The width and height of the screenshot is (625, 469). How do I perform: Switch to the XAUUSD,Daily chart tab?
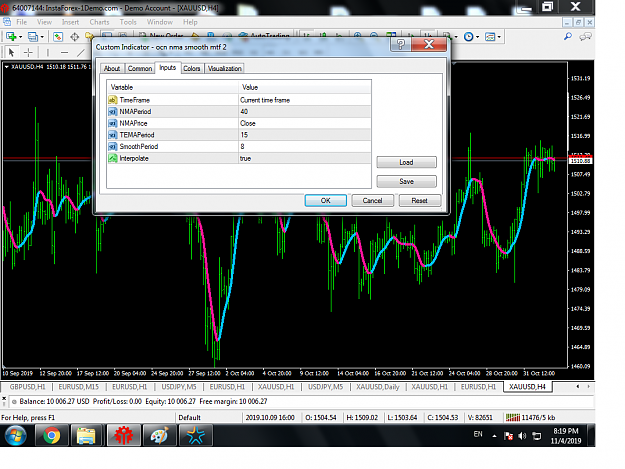(x=378, y=387)
